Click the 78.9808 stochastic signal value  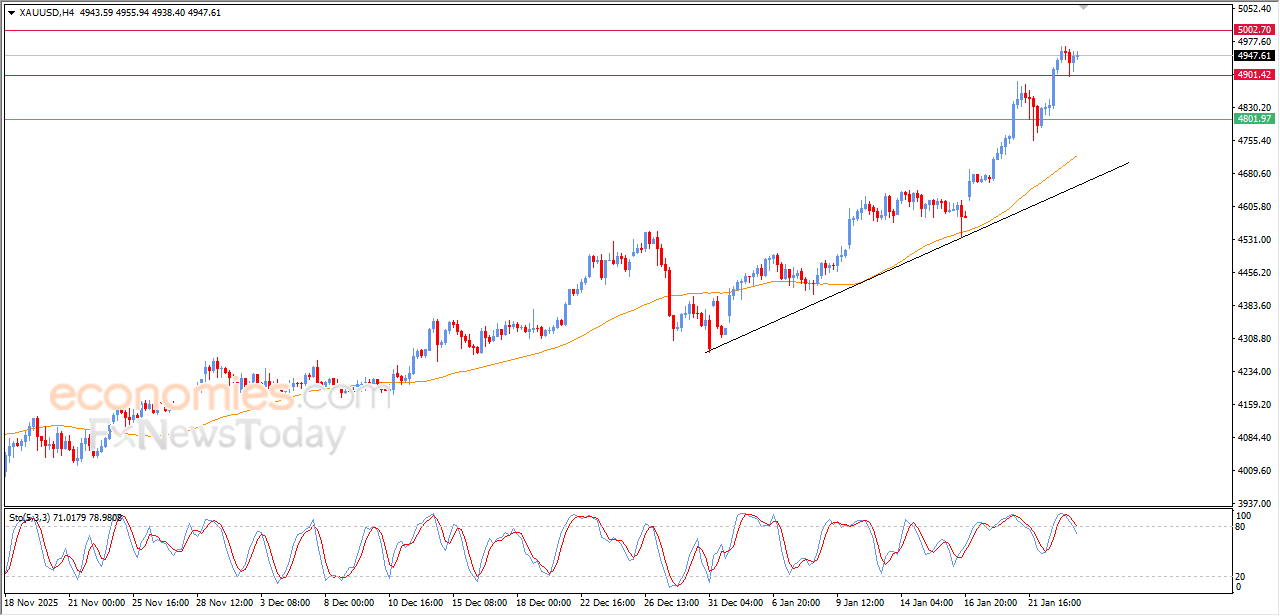(x=107, y=517)
